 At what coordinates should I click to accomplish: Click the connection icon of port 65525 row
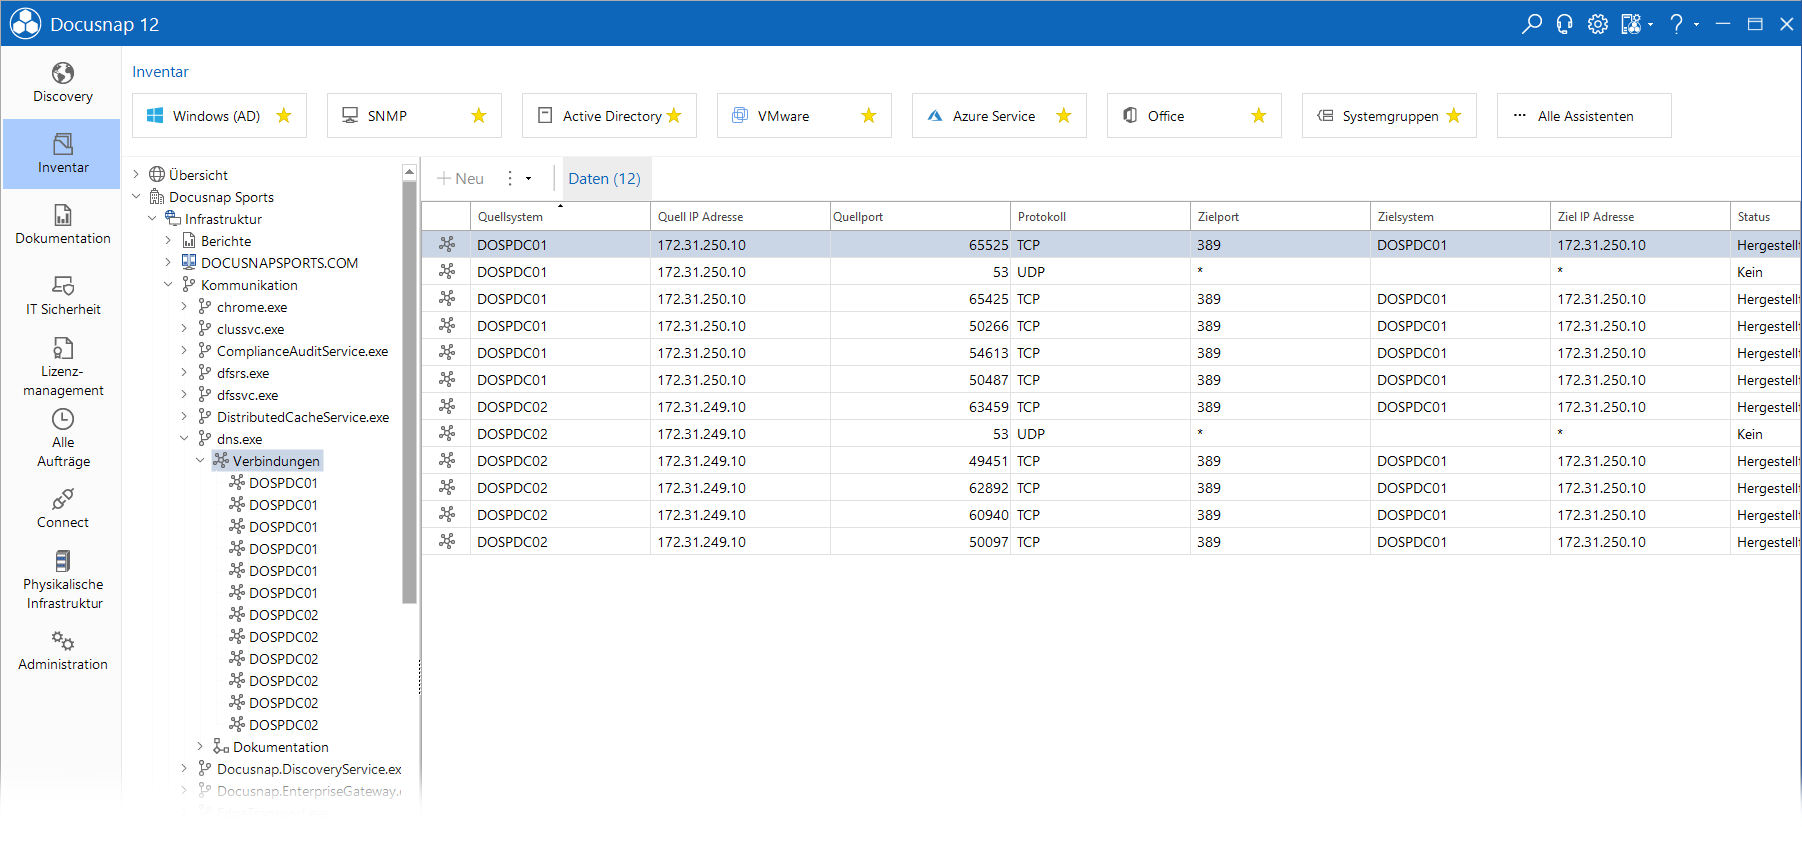pos(447,244)
